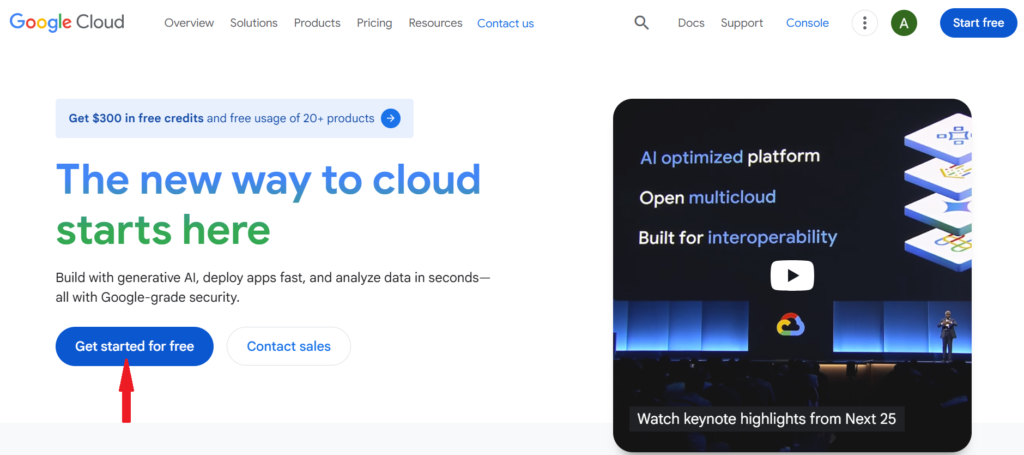Click the green account avatar 'A'
1024x455 pixels.
click(904, 23)
